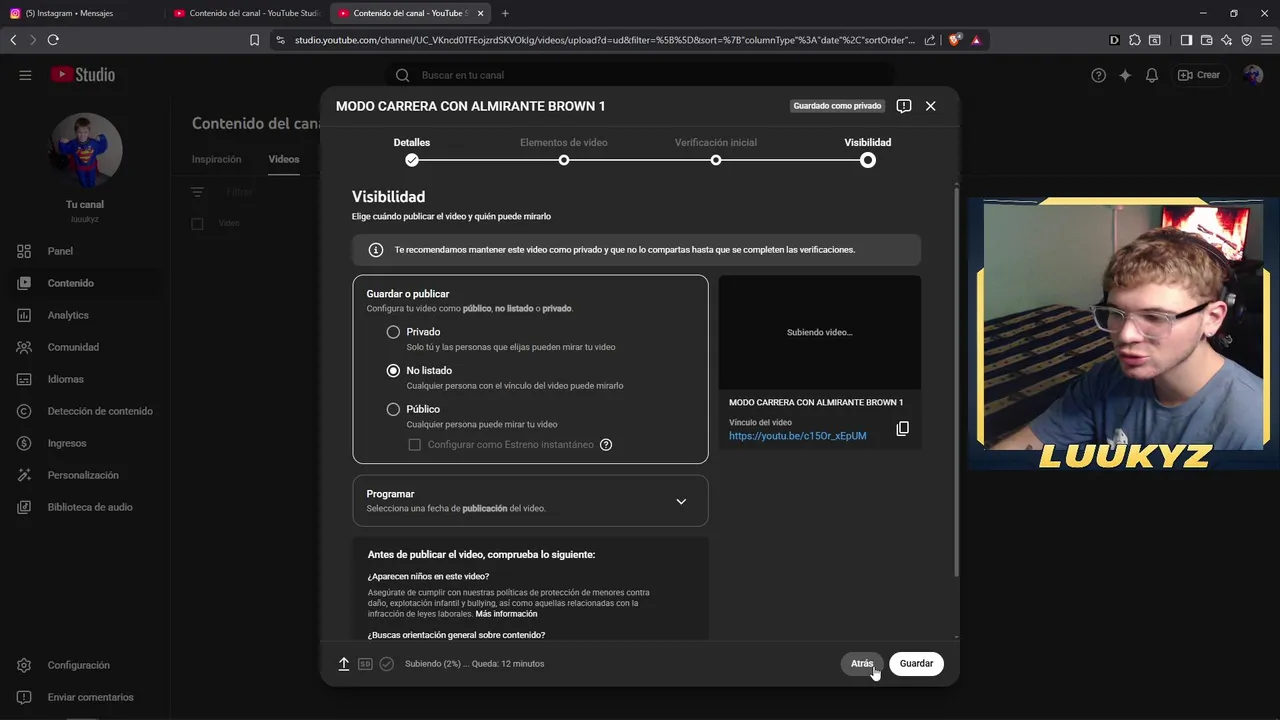Image resolution: width=1280 pixels, height=720 pixels.
Task: Click the YouTube Studio logo
Action: (x=83, y=75)
